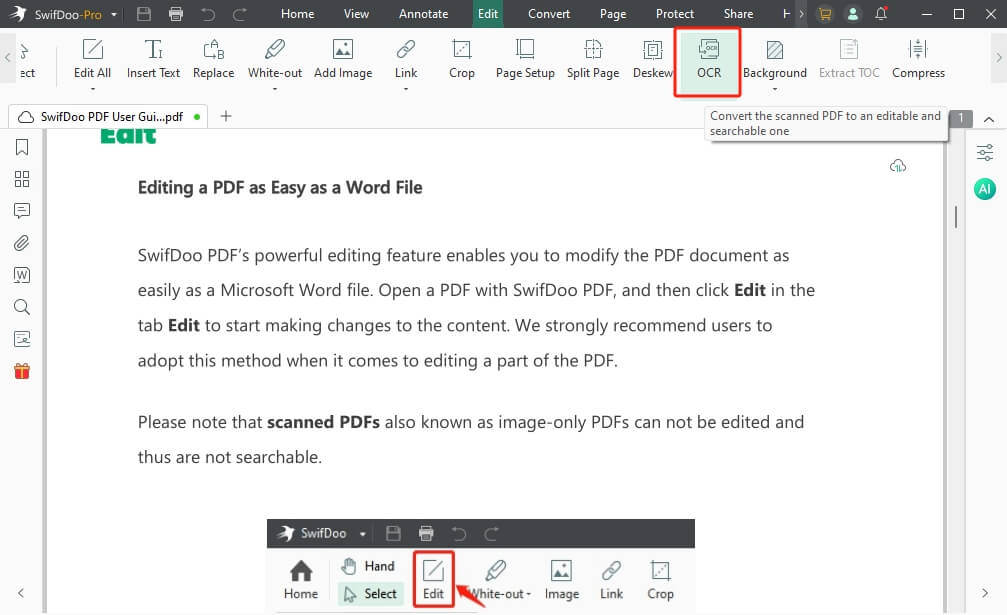The width and height of the screenshot is (1007, 615).
Task: Open the Attachments paperclip panel
Action: pyautogui.click(x=22, y=243)
